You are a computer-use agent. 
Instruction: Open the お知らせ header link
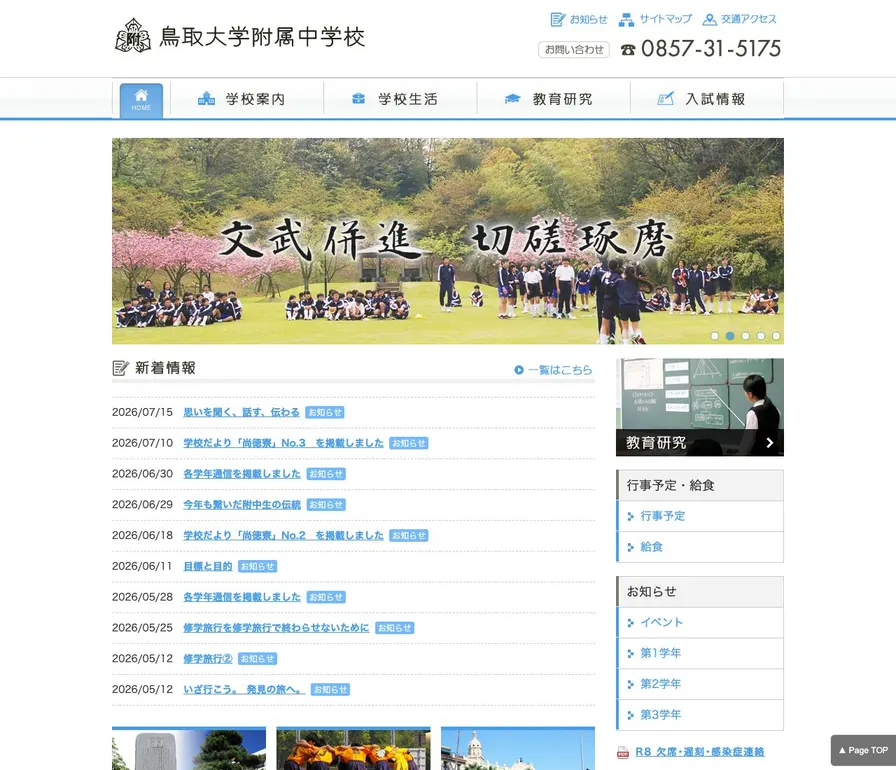[588, 19]
